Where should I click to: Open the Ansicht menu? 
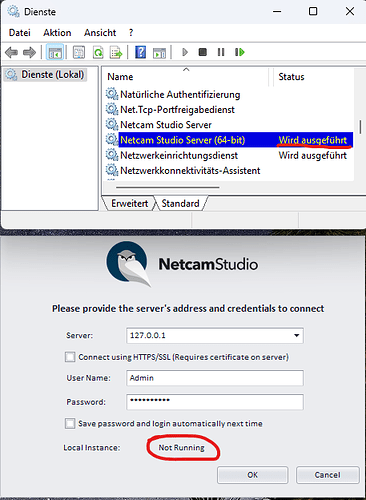click(x=100, y=33)
